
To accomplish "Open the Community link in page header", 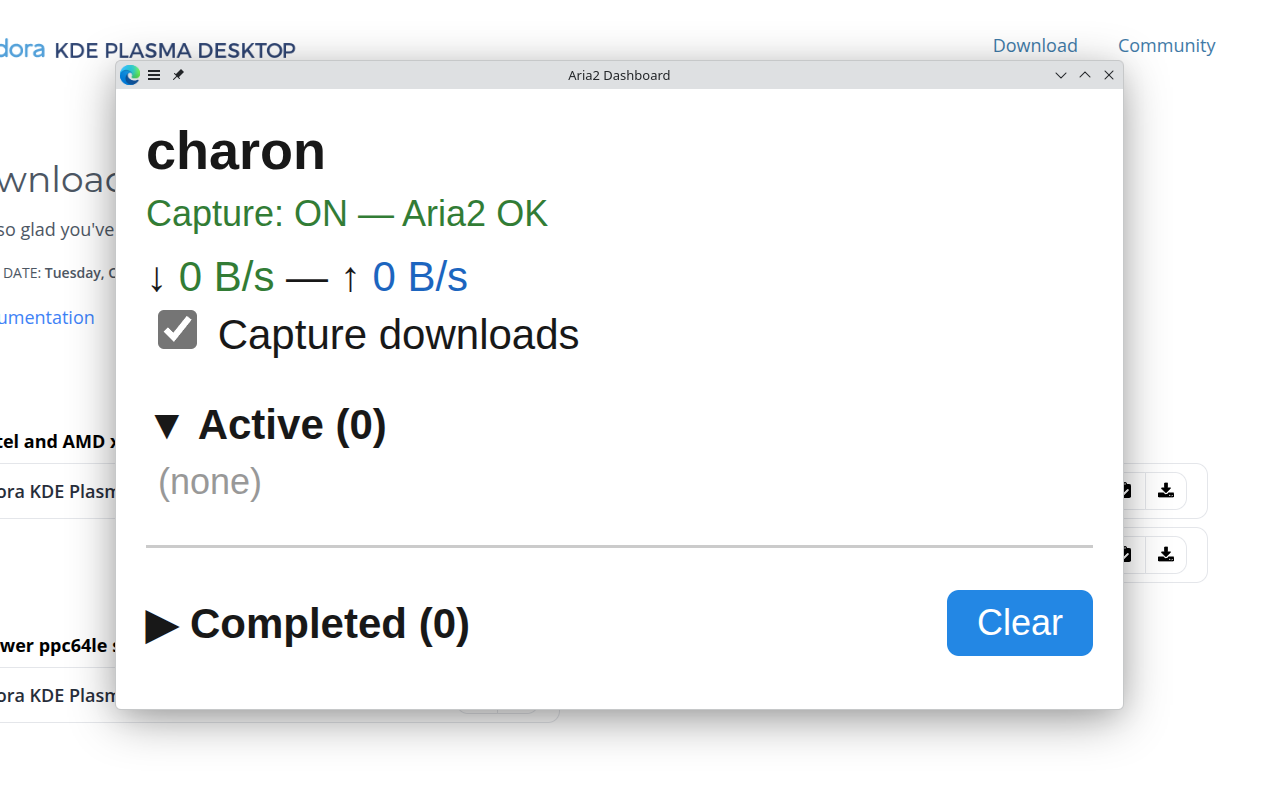I will click(1166, 46).
